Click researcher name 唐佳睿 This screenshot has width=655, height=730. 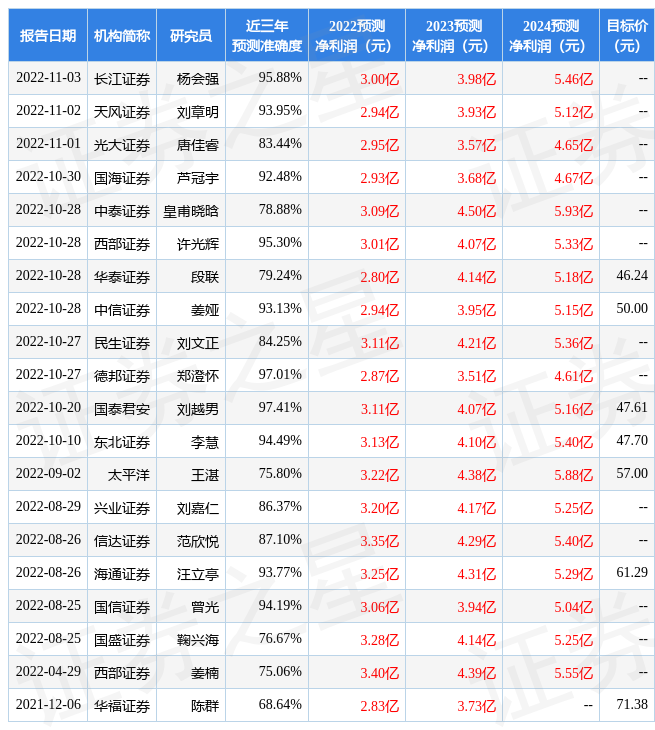[198, 145]
